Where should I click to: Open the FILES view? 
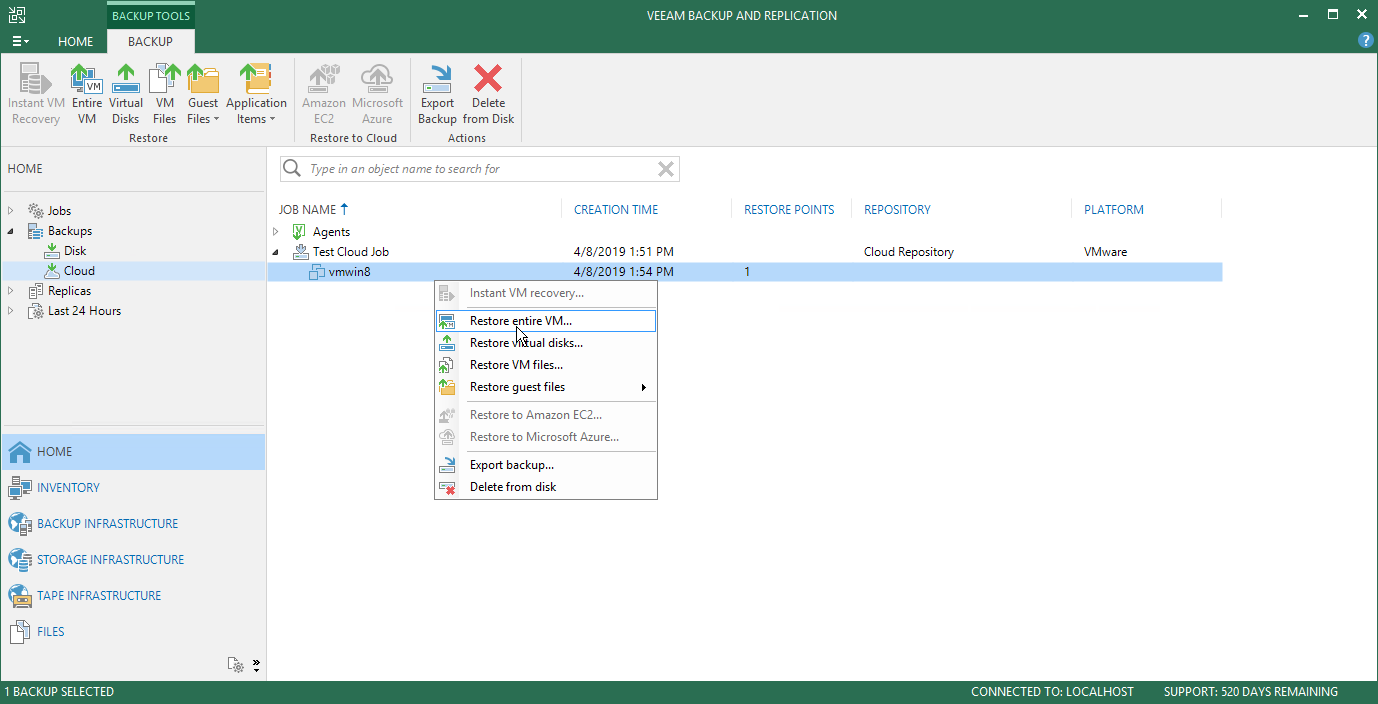tap(133, 632)
